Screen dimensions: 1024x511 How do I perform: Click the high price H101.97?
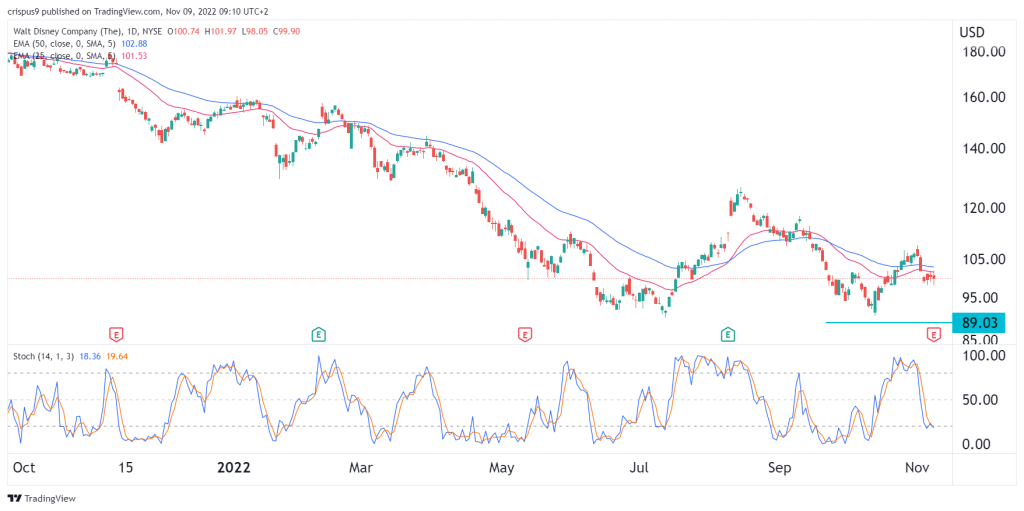pos(220,31)
